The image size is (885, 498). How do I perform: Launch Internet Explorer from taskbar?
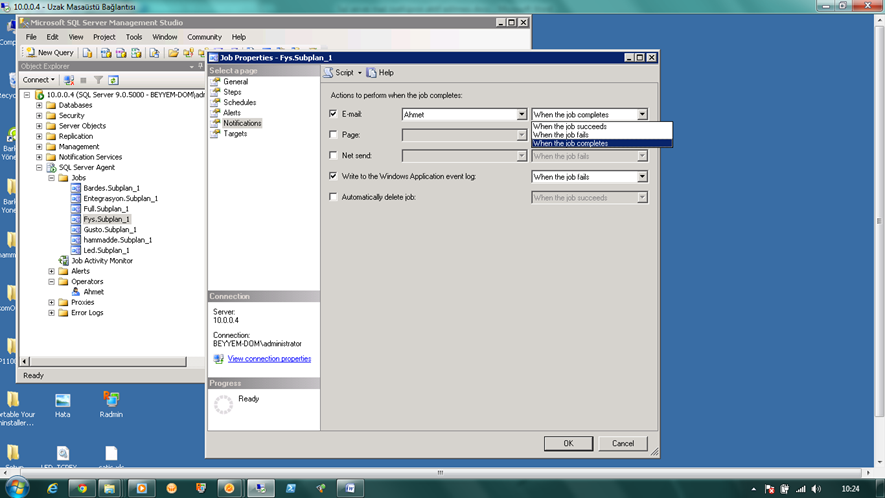click(x=52, y=488)
